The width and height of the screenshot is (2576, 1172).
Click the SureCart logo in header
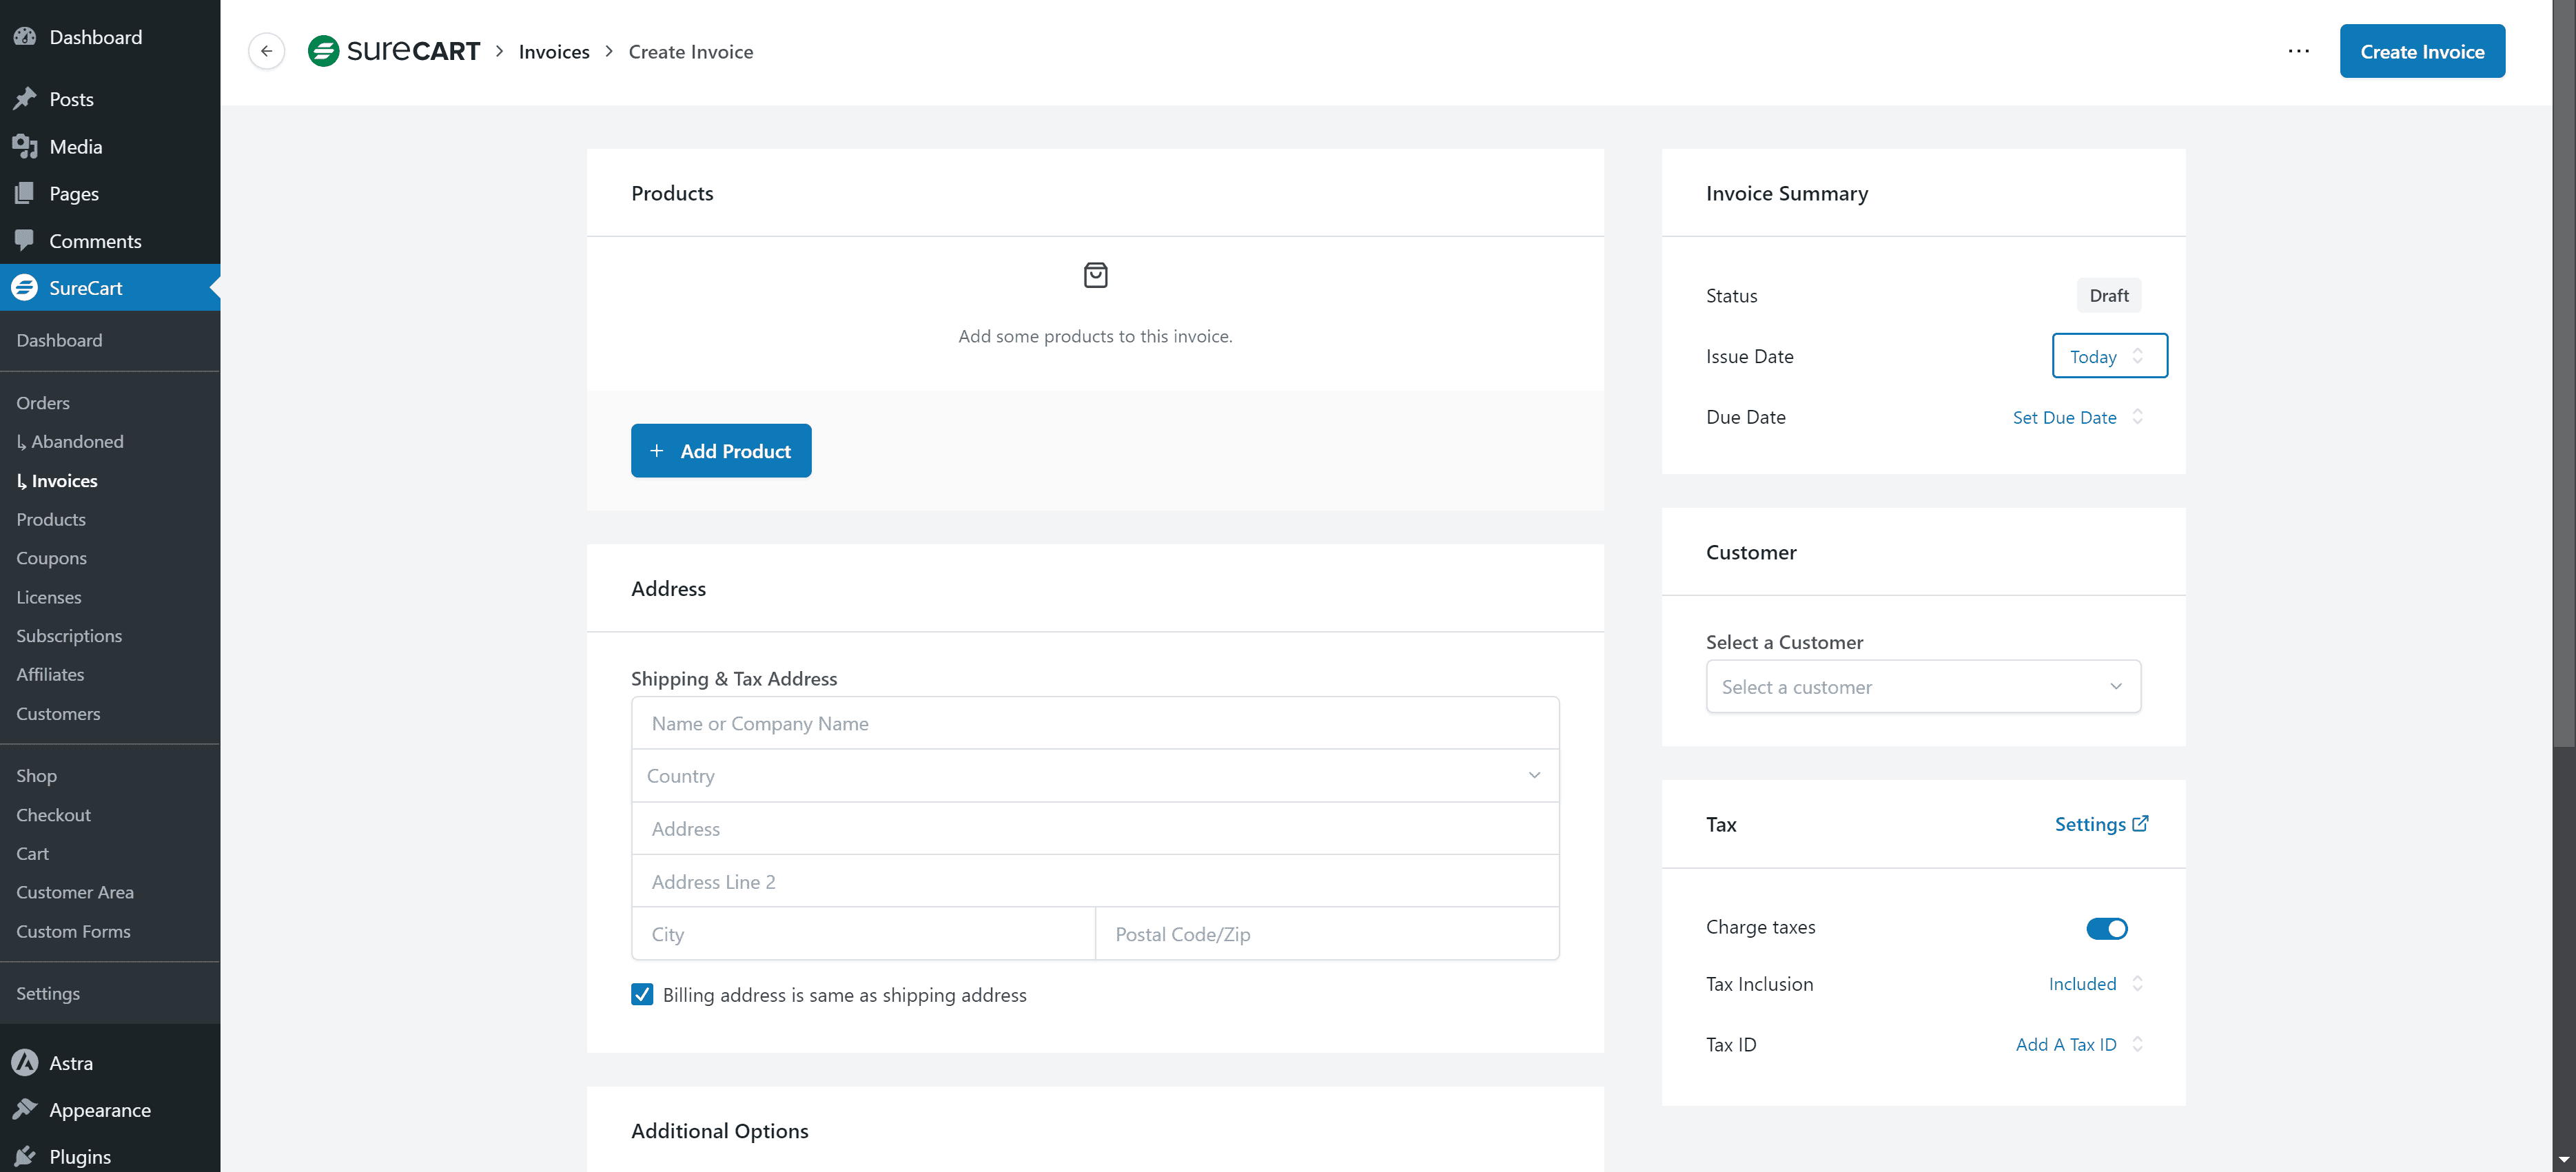point(394,51)
